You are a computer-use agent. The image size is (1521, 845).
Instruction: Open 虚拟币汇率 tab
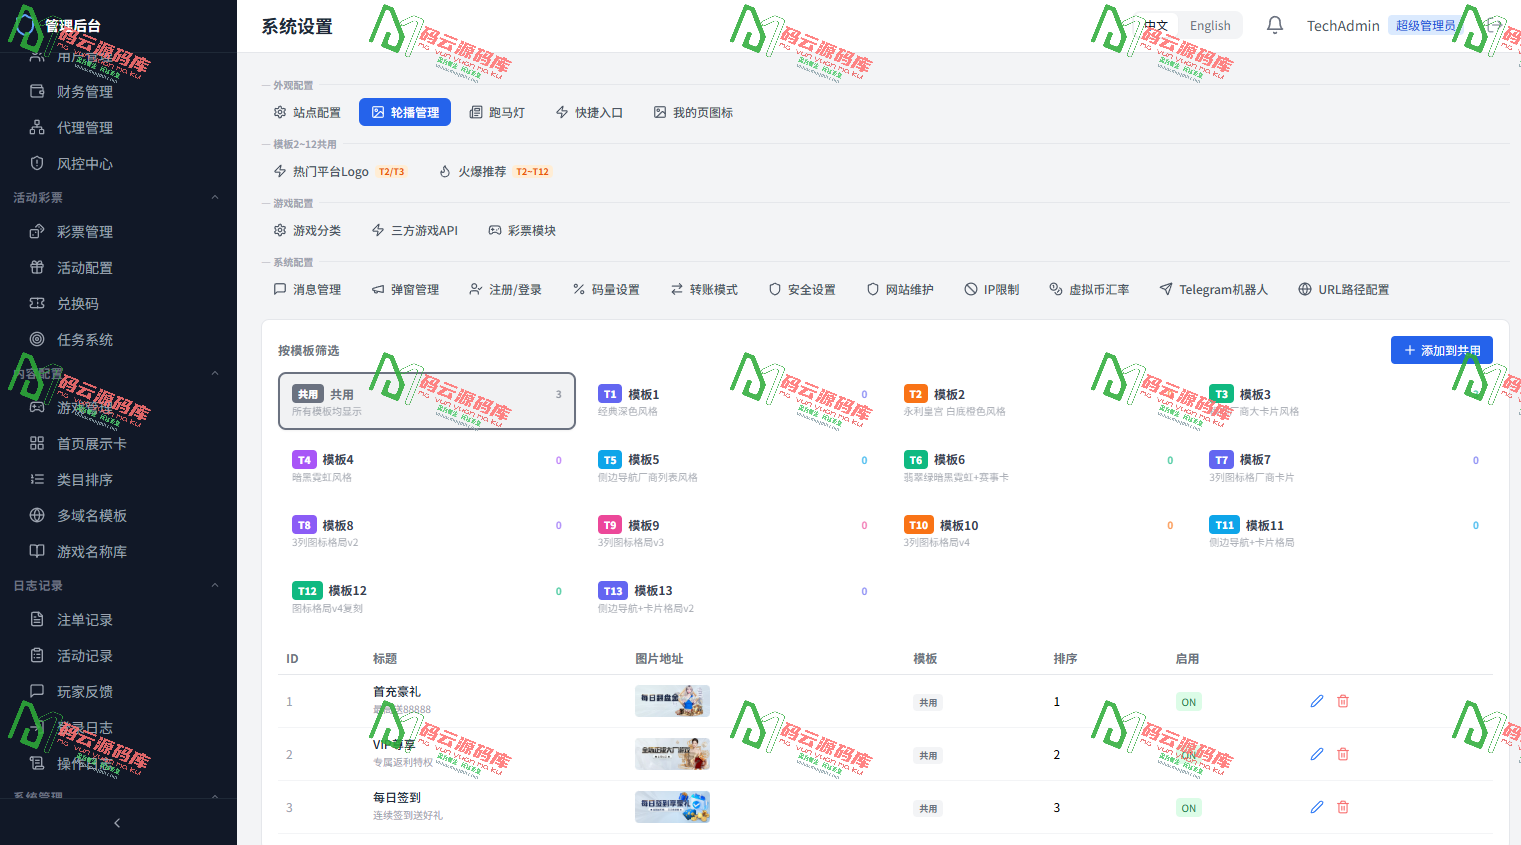click(1089, 289)
